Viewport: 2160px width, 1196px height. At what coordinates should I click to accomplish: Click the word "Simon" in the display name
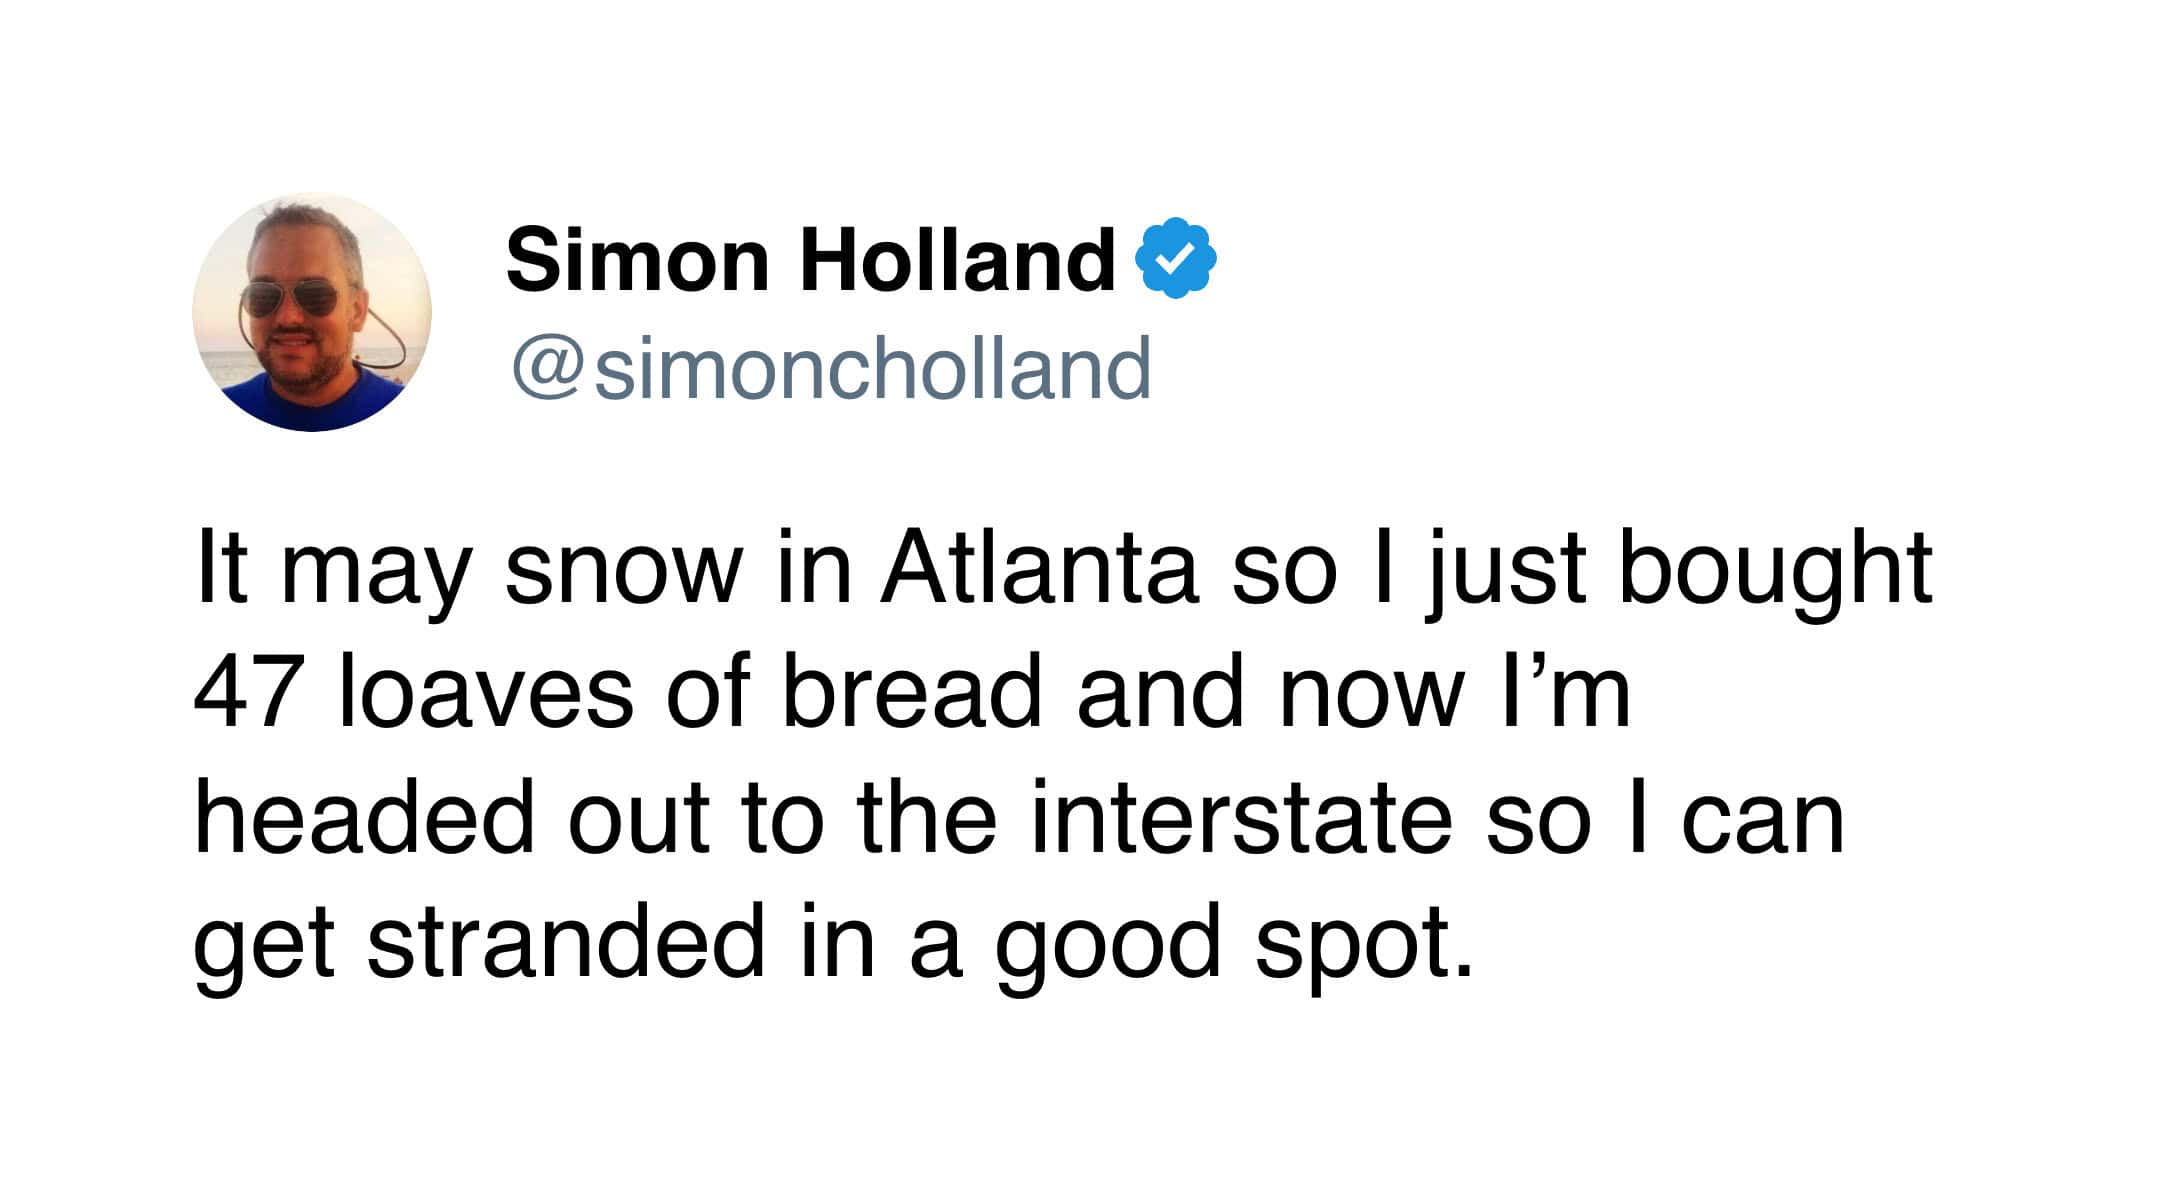[x=638, y=260]
